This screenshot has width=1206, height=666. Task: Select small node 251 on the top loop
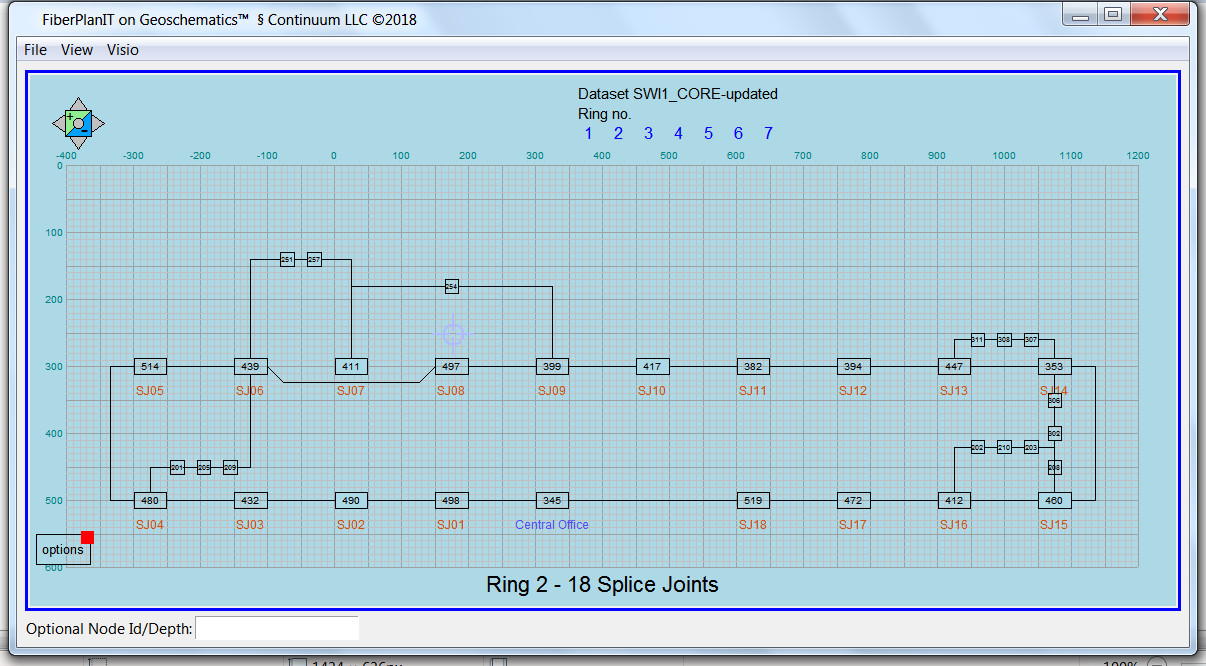click(x=287, y=260)
